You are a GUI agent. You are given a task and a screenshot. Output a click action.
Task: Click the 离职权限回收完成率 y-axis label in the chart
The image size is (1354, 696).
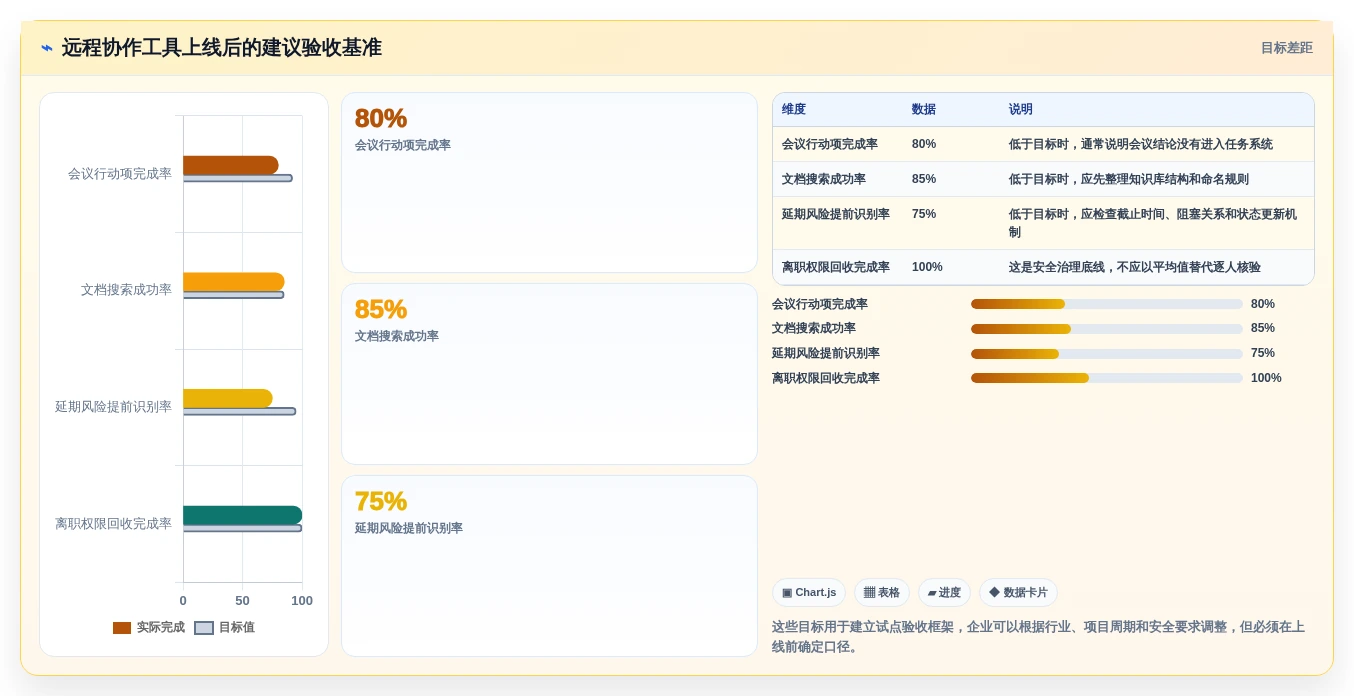113,523
